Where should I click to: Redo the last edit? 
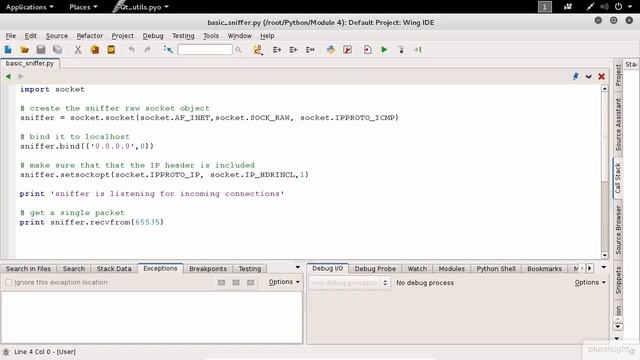coord(147,50)
